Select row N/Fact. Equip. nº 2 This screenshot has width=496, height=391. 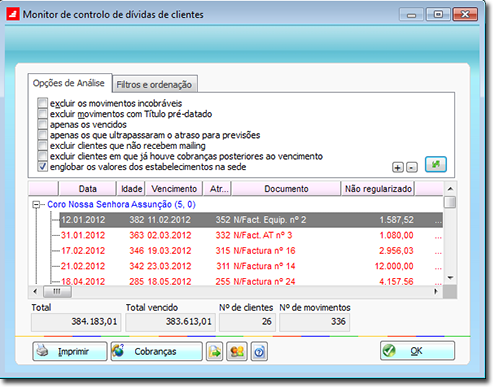[x=251, y=220]
